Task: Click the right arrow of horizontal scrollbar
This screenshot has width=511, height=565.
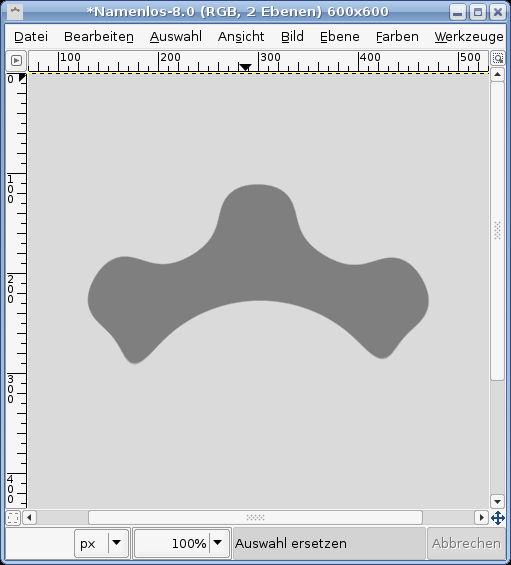Action: click(481, 518)
